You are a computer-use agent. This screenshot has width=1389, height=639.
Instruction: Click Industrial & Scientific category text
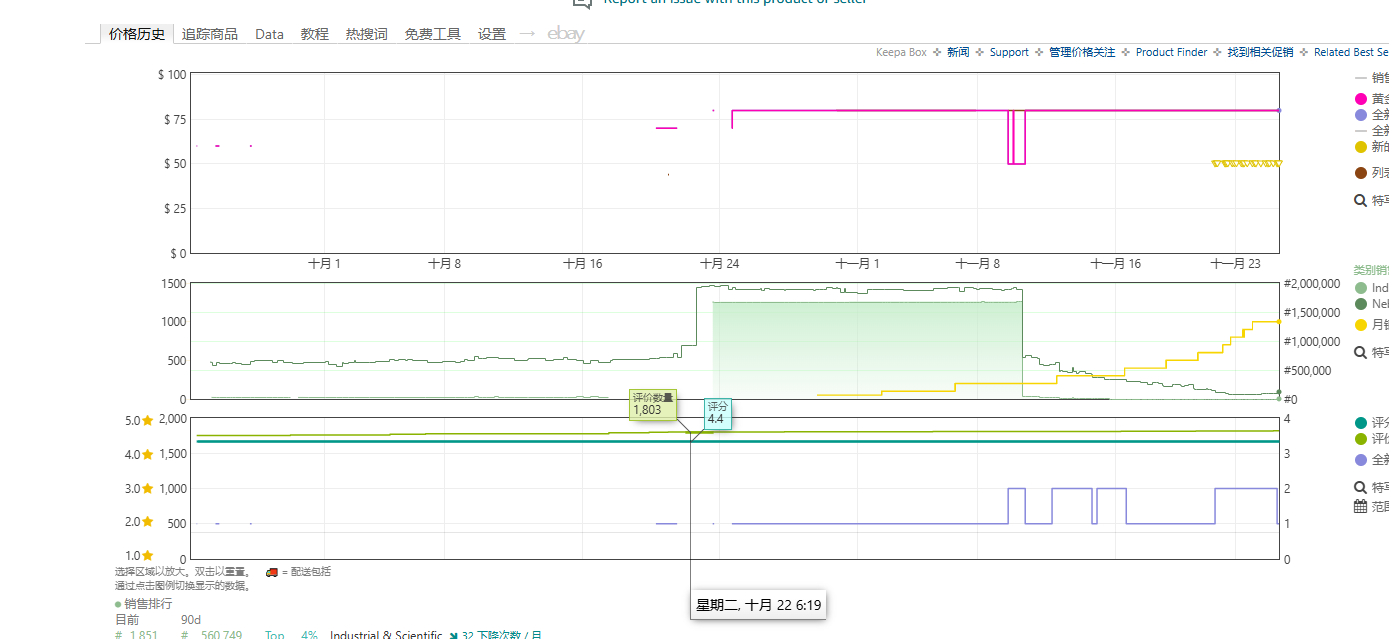386,635
